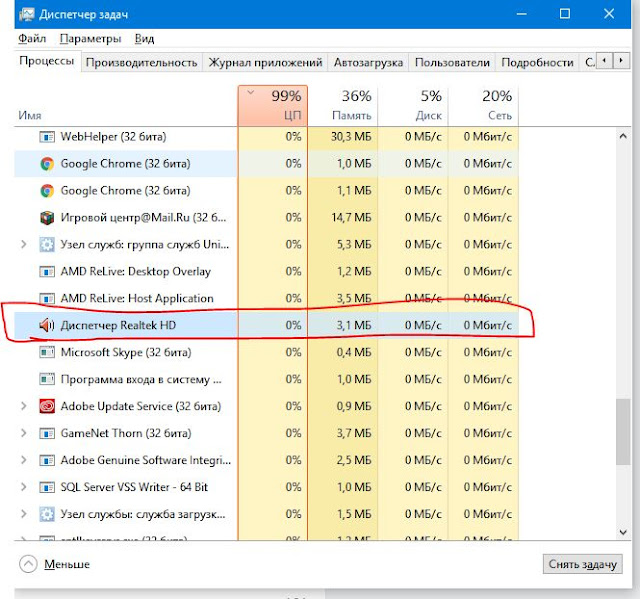640x599 pixels.
Task: Click the 3,7 МБ memory value
Action: coord(354,433)
